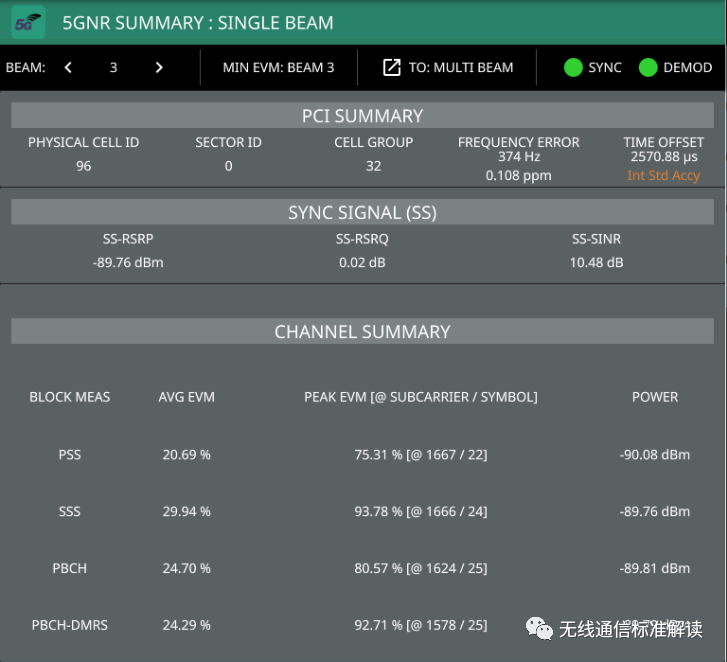Click the green SYNC indicator light

point(573,68)
